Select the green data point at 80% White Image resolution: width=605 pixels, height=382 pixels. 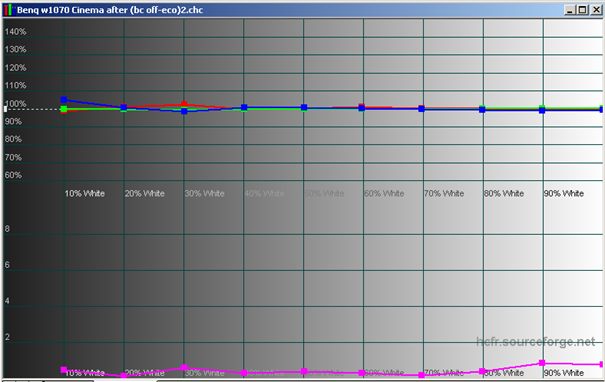pyautogui.click(x=482, y=108)
